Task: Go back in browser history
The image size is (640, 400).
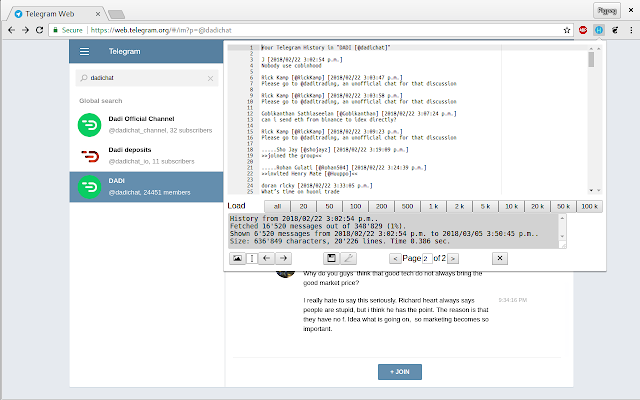Action: tap(11, 30)
